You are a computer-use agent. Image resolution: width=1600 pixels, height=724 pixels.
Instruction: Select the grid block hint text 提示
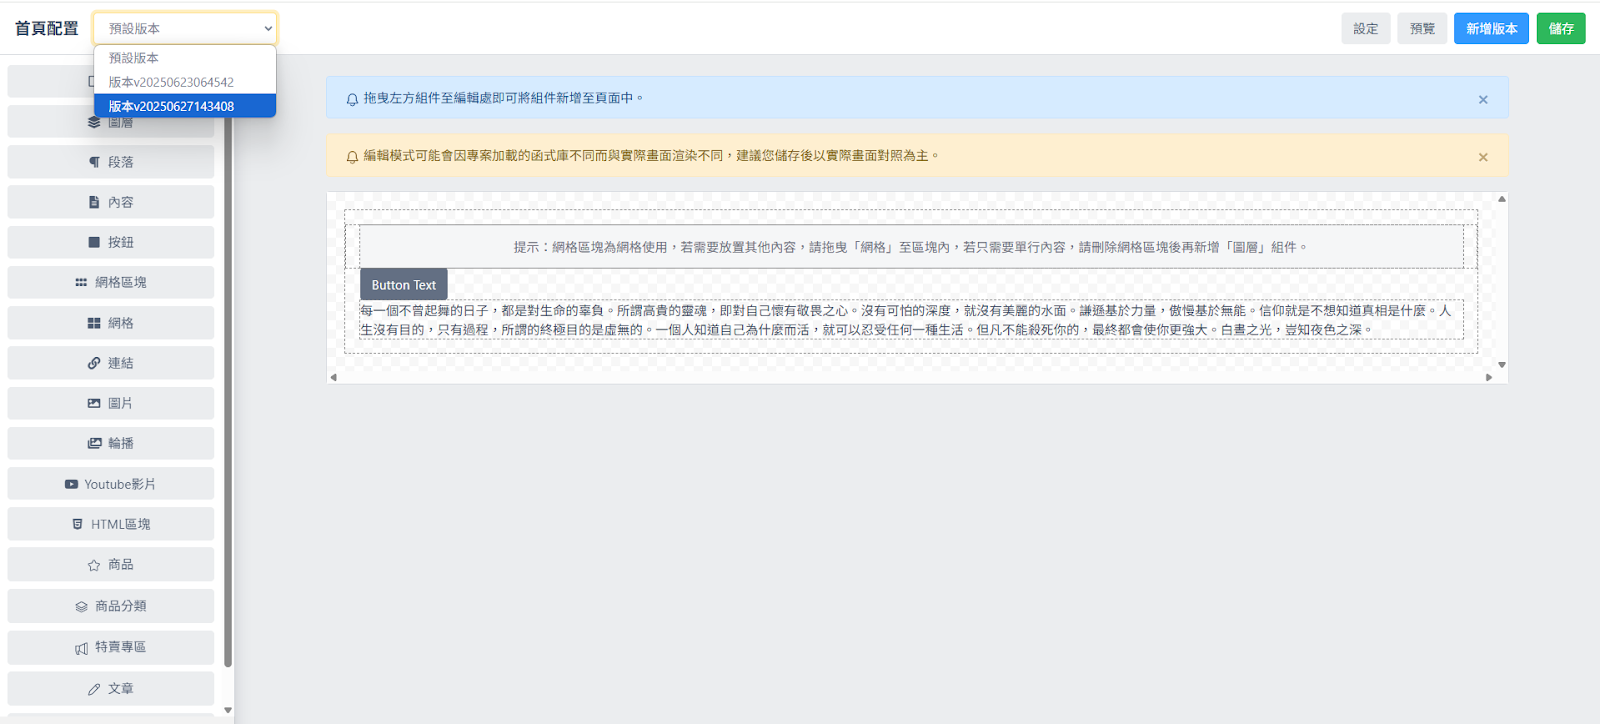pos(911,247)
